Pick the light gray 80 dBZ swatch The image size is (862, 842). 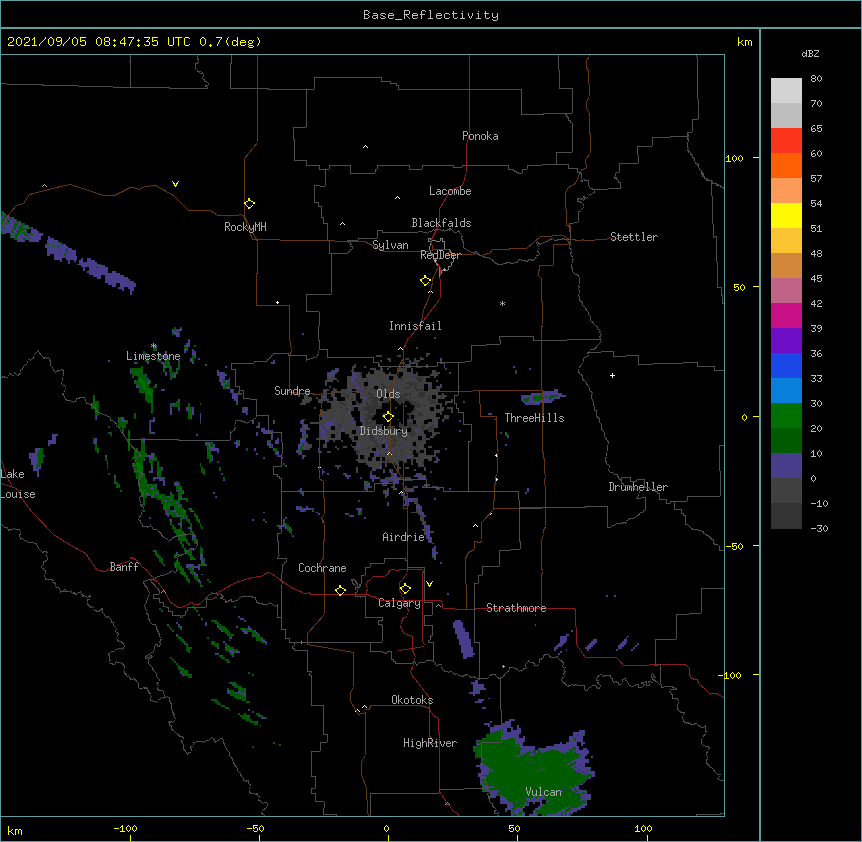click(x=786, y=90)
